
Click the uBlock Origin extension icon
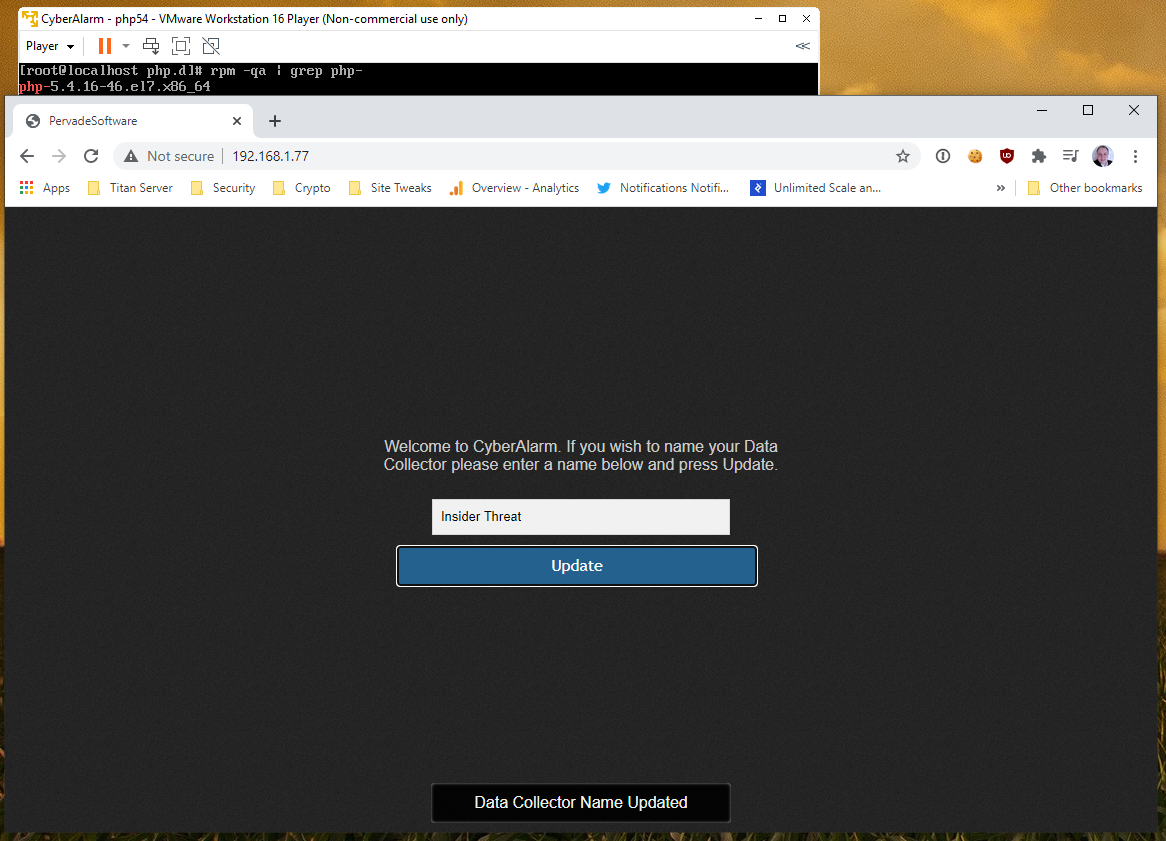tap(1007, 156)
